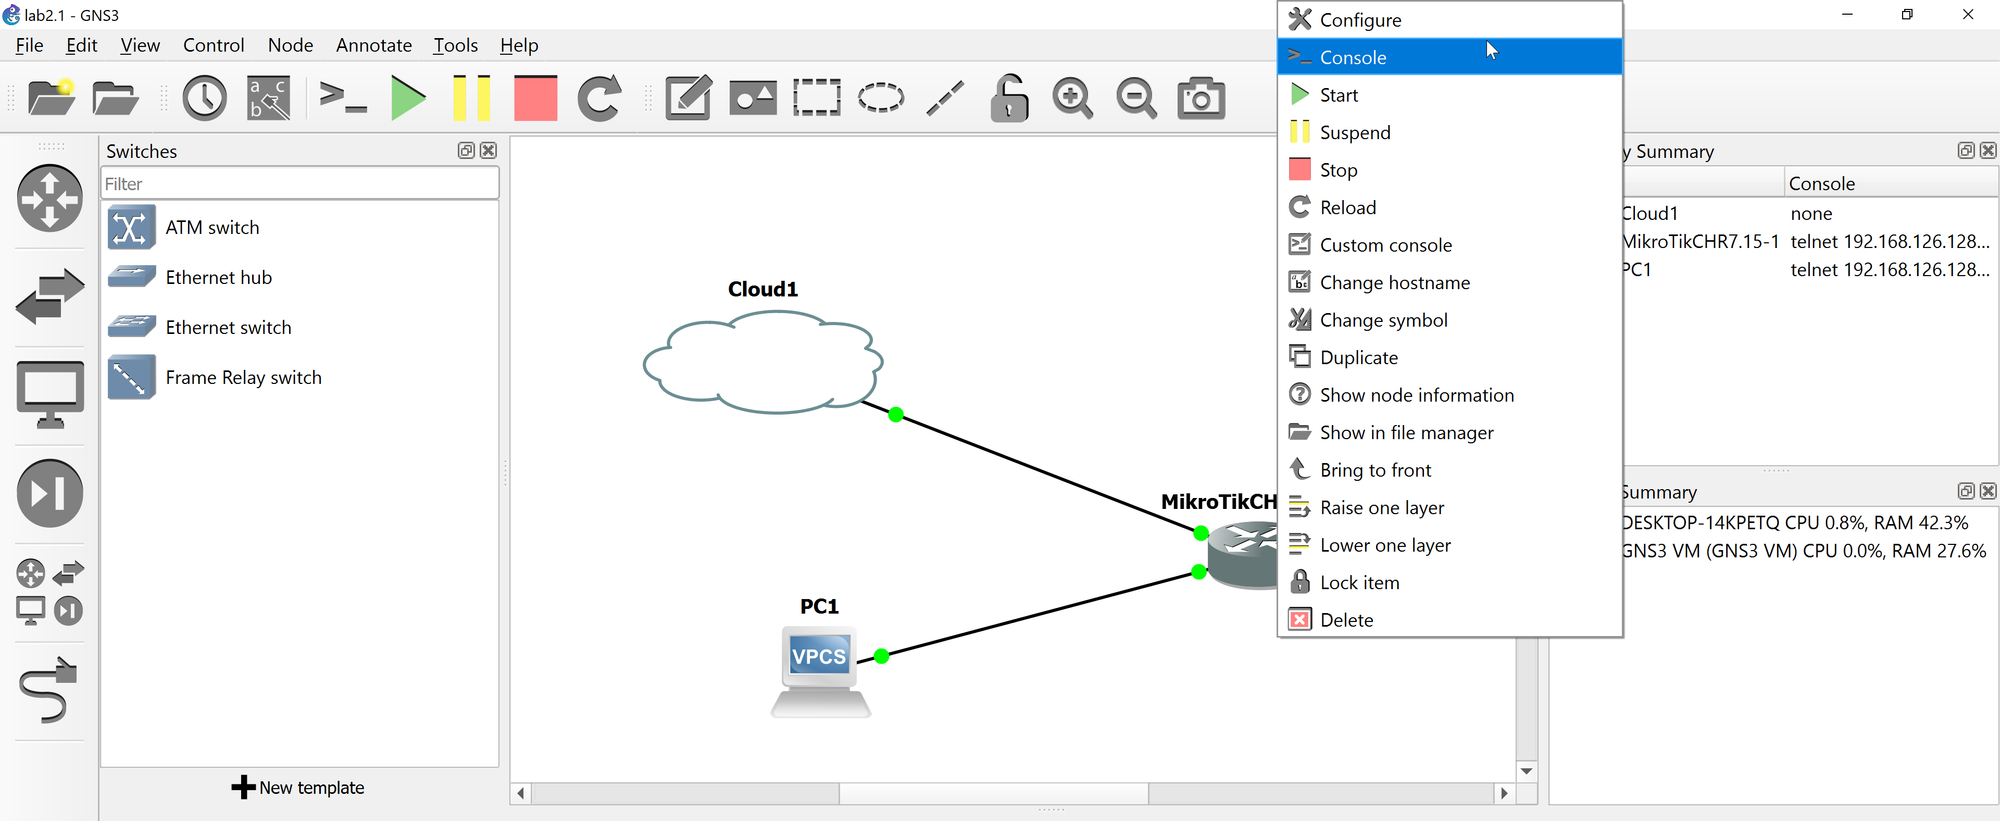
Task: Click the zoom out magnifier icon
Action: point(1137,98)
